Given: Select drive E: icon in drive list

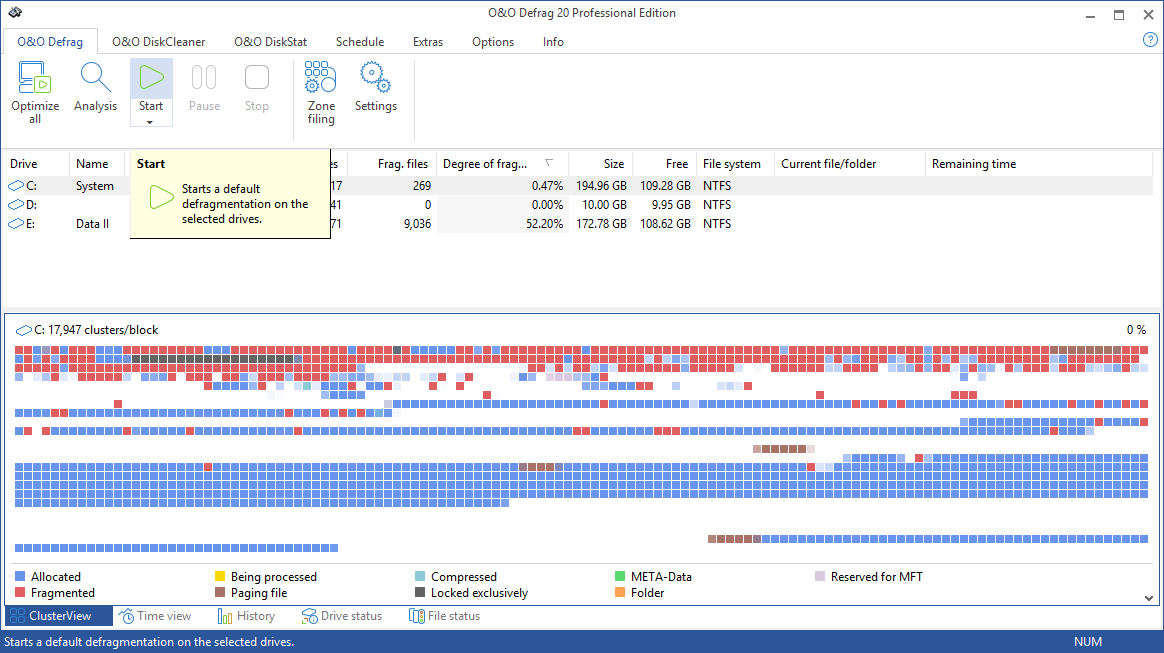Looking at the screenshot, I should click(x=16, y=223).
